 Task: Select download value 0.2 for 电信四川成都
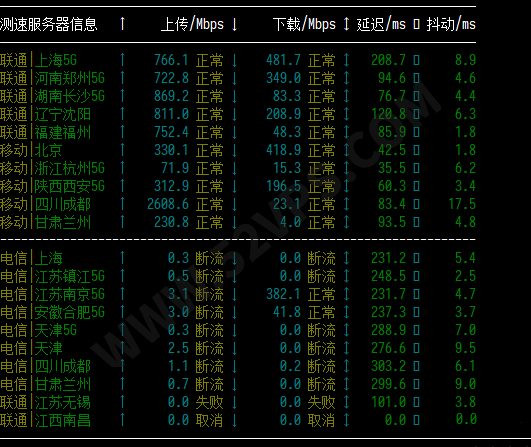[x=291, y=366]
